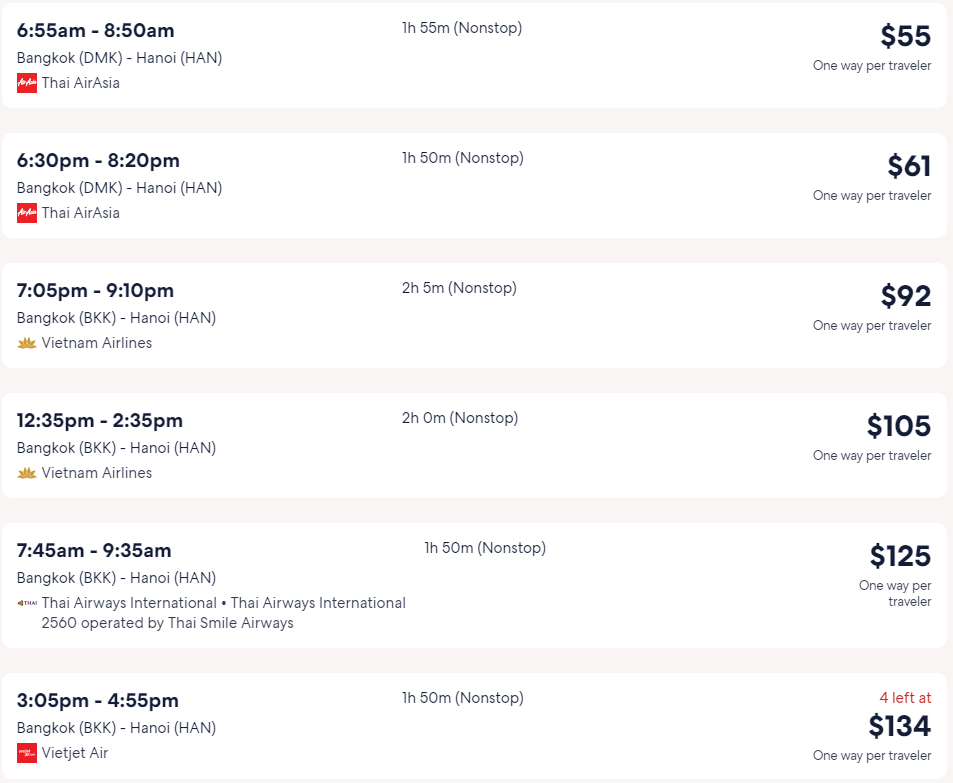The image size is (953, 783).
Task: Click the $55 price
Action: click(906, 36)
